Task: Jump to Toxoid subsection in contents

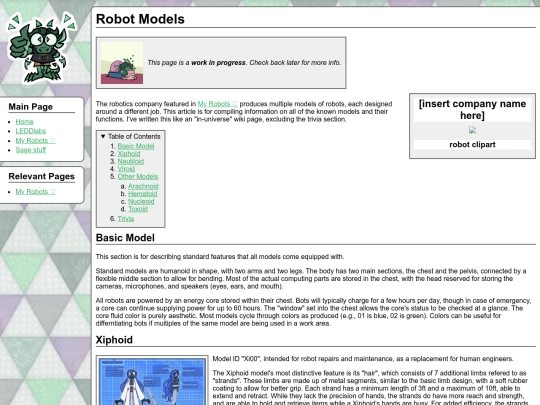Action: point(138,209)
